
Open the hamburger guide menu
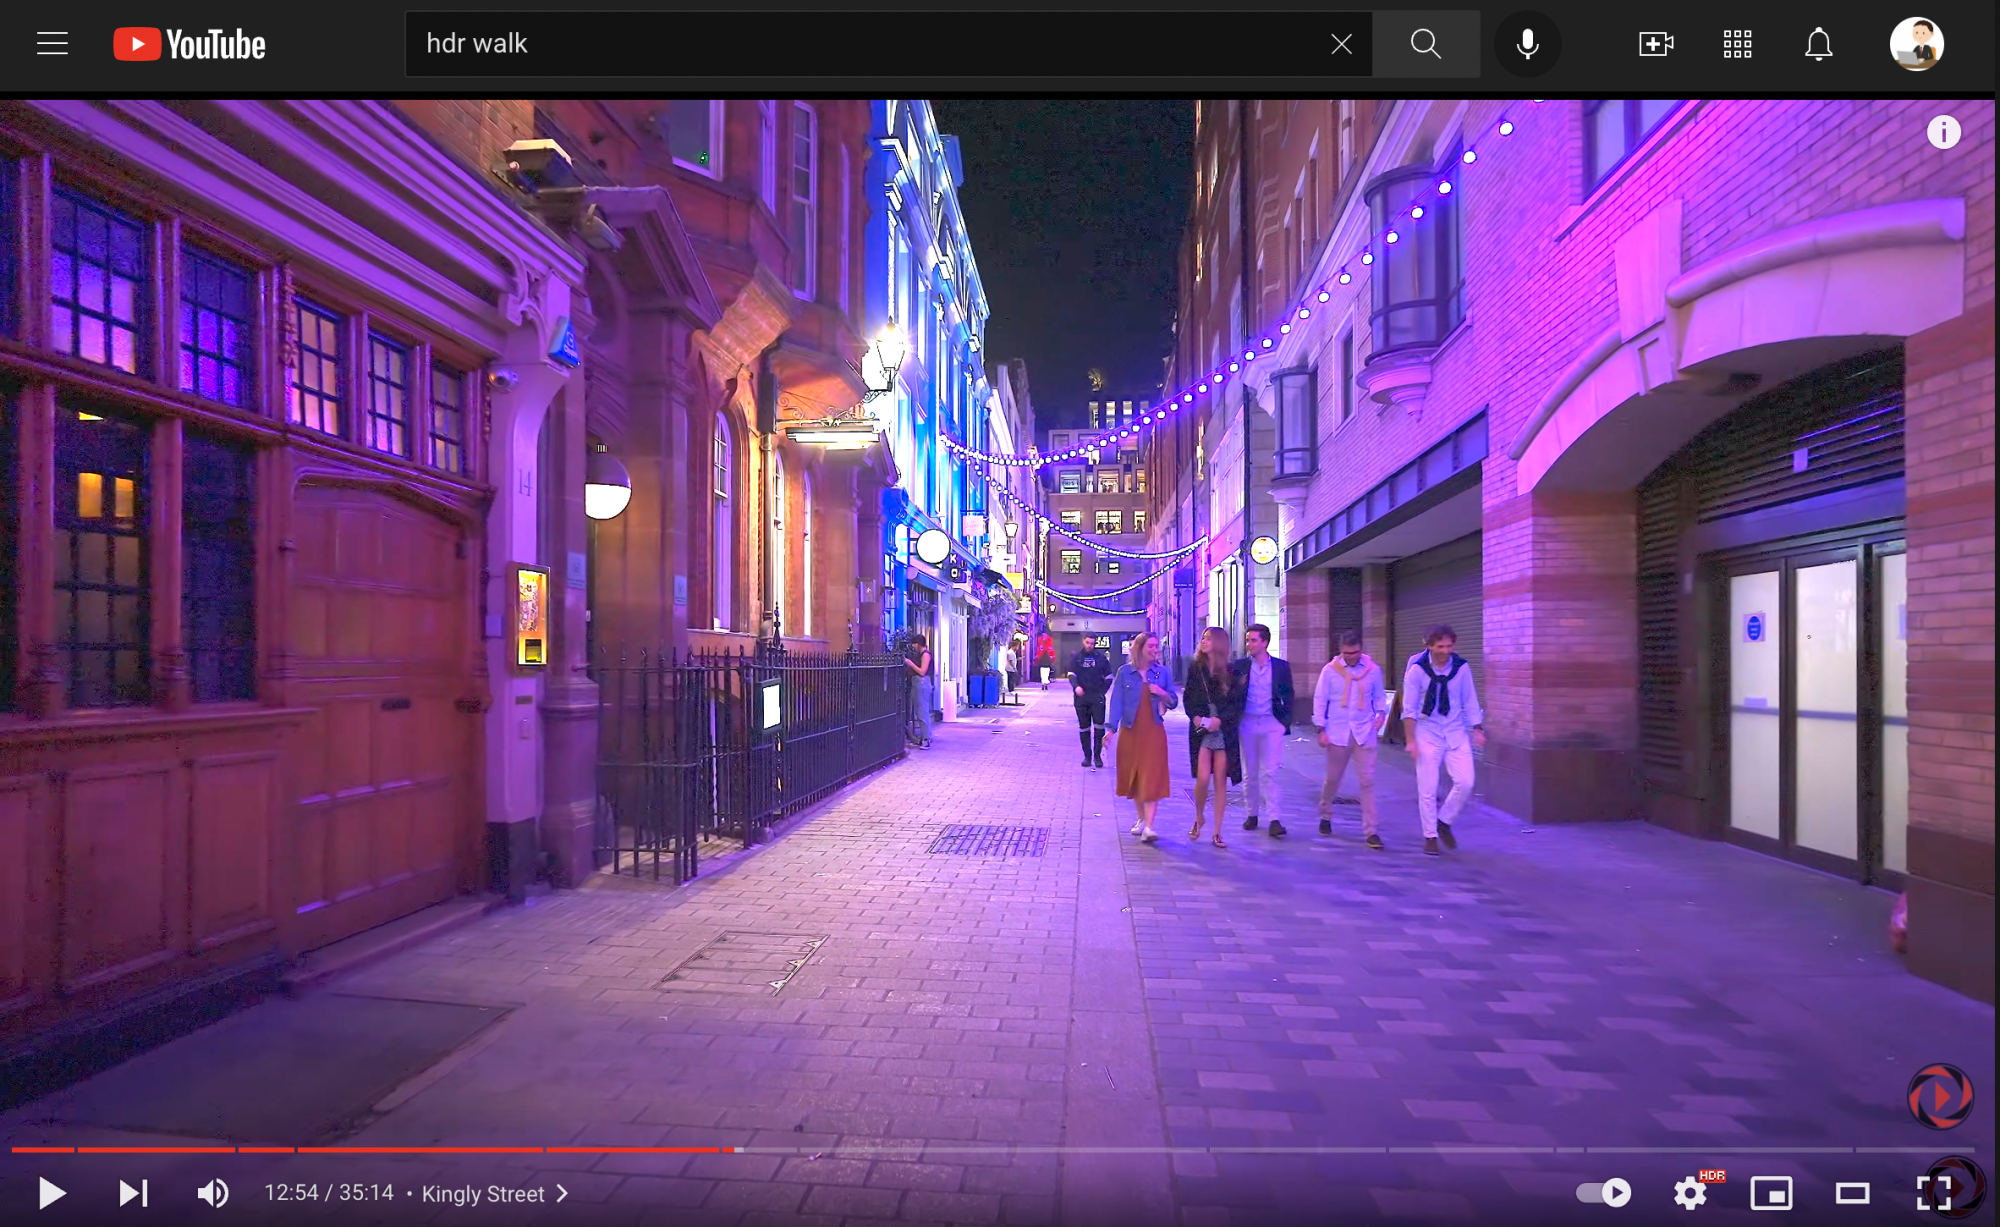pos(52,44)
